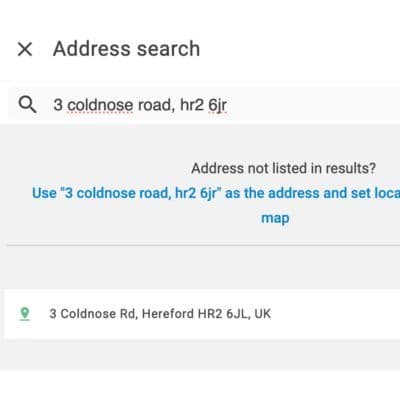Click the grey area below search result
Screen dimensions: 400x400
pos(200,354)
